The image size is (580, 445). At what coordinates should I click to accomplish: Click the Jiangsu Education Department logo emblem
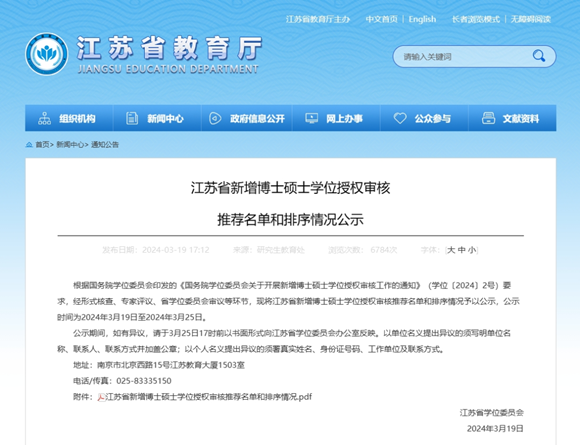(47, 54)
